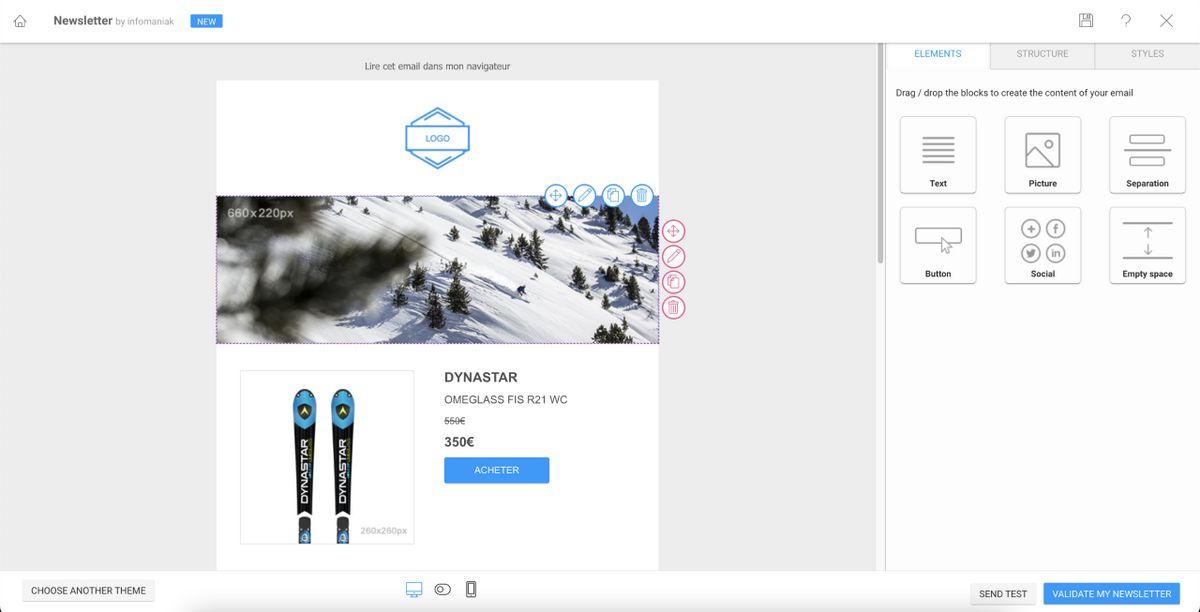Screen dimensions: 1200x612
Task: Click the Send Test button
Action: pyautogui.click(x=1003, y=594)
